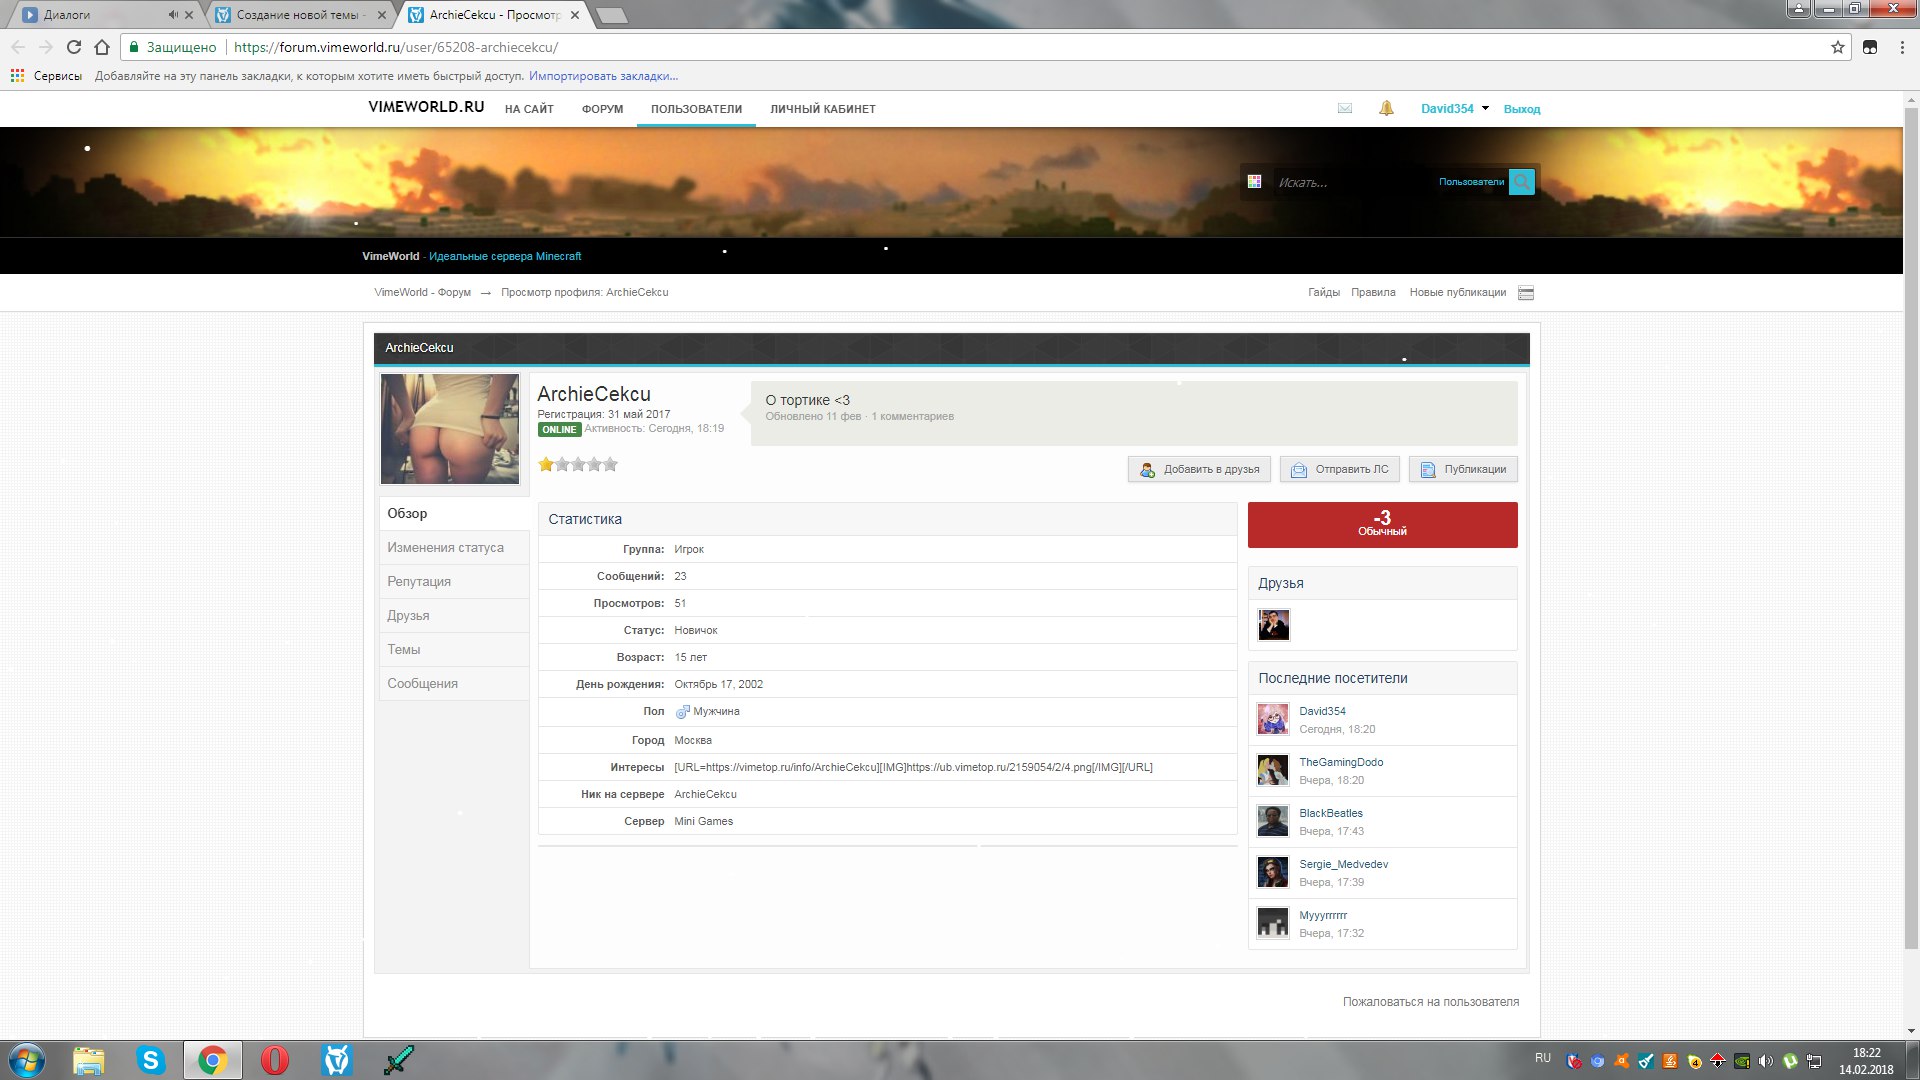Open ЛИЧНЫЙ КАБИНЕТ menu item
This screenshot has width=1920, height=1080.
pos(822,109)
